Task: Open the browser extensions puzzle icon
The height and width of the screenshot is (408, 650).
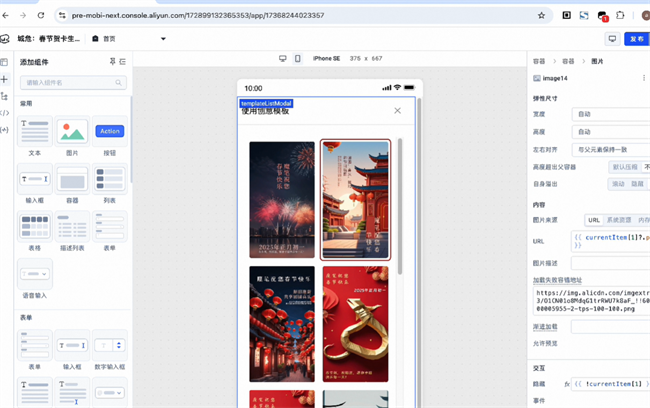Action: (x=620, y=15)
